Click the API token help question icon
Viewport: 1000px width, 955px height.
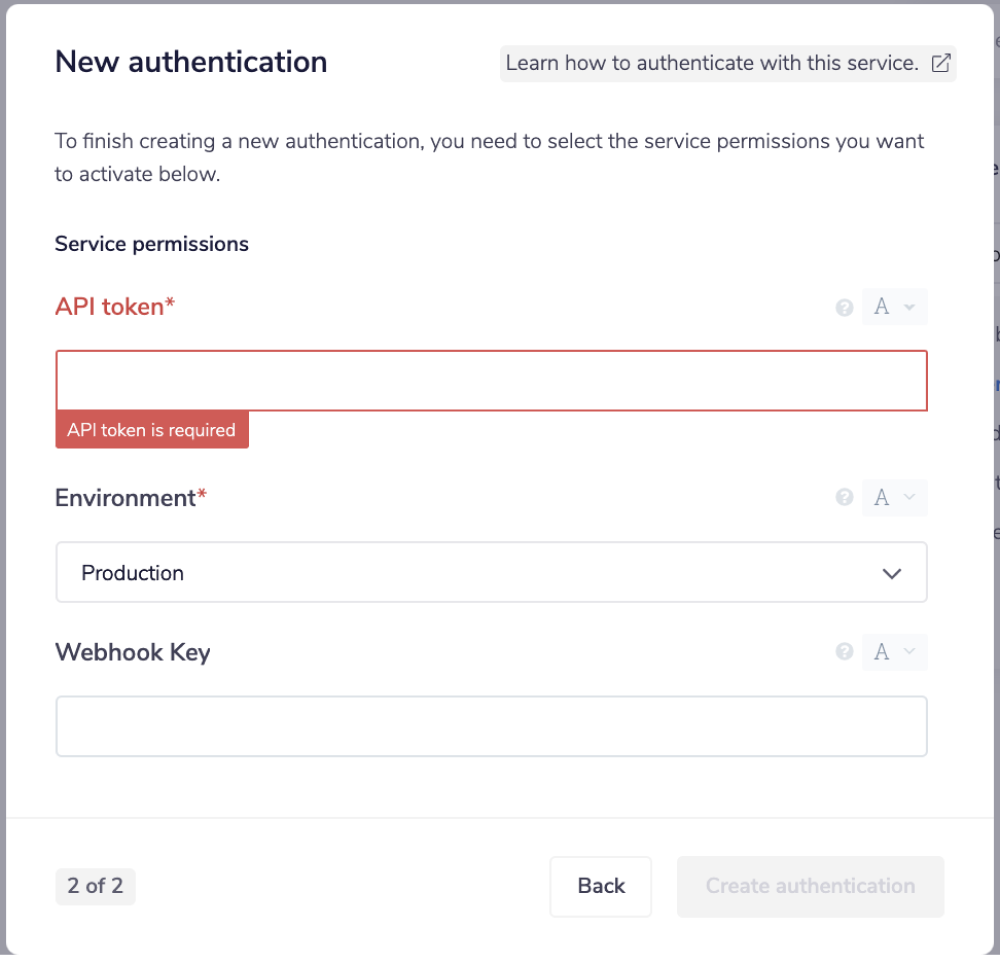[844, 307]
